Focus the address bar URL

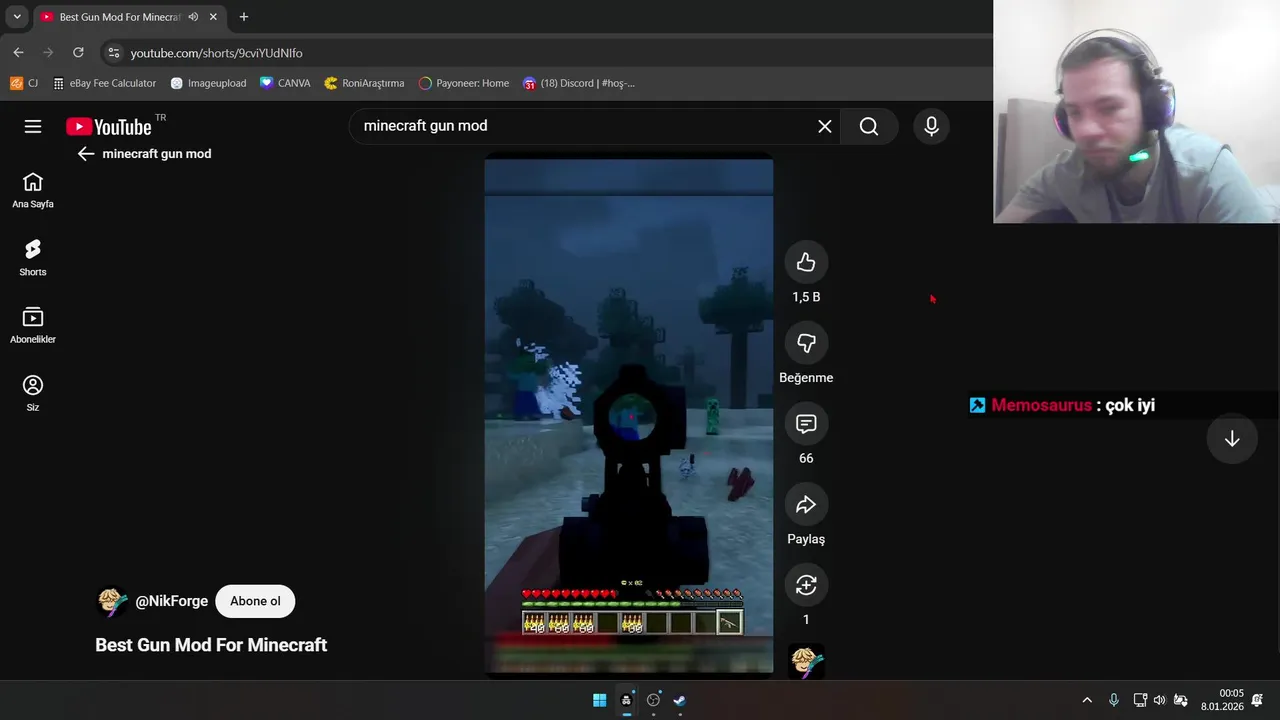pos(216,53)
